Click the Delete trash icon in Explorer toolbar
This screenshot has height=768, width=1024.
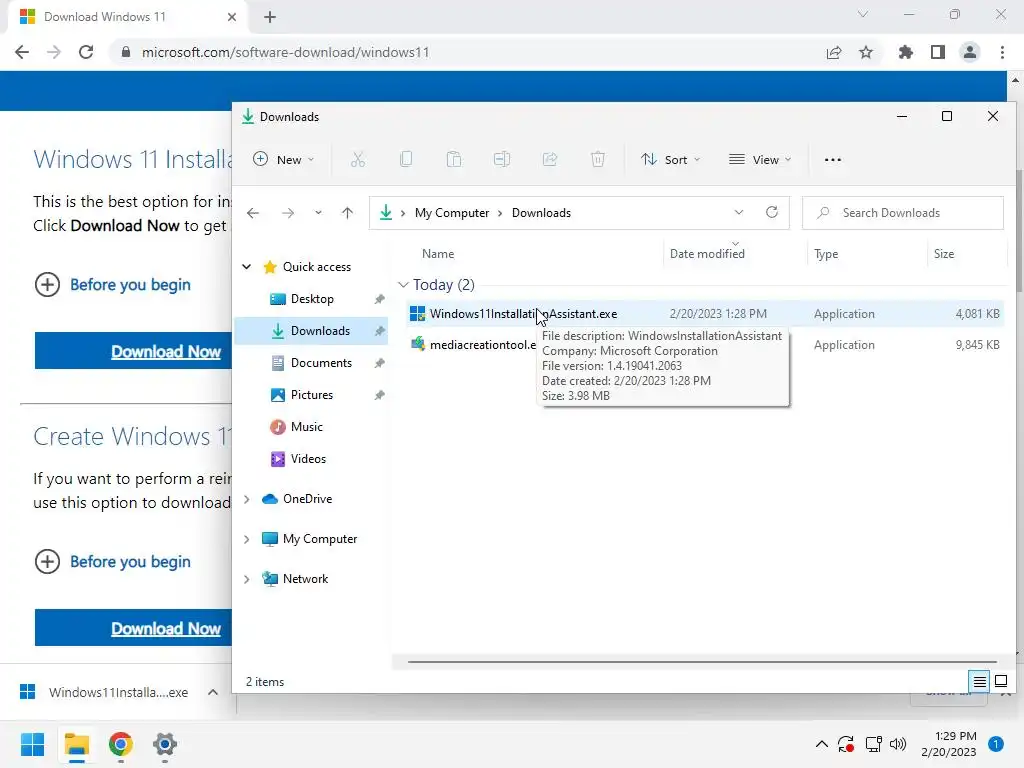tap(598, 159)
